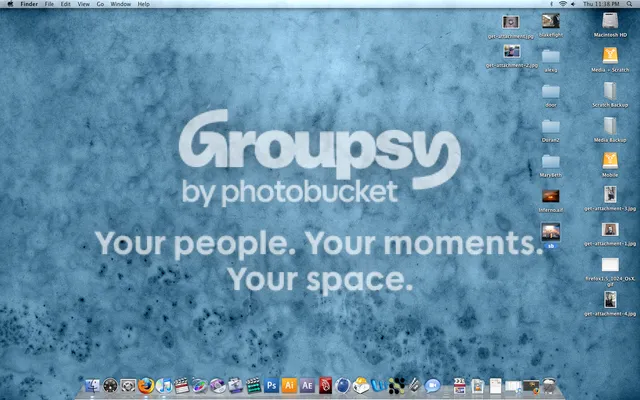Open the Help menu
This screenshot has width=640, height=400.
pyautogui.click(x=143, y=4)
